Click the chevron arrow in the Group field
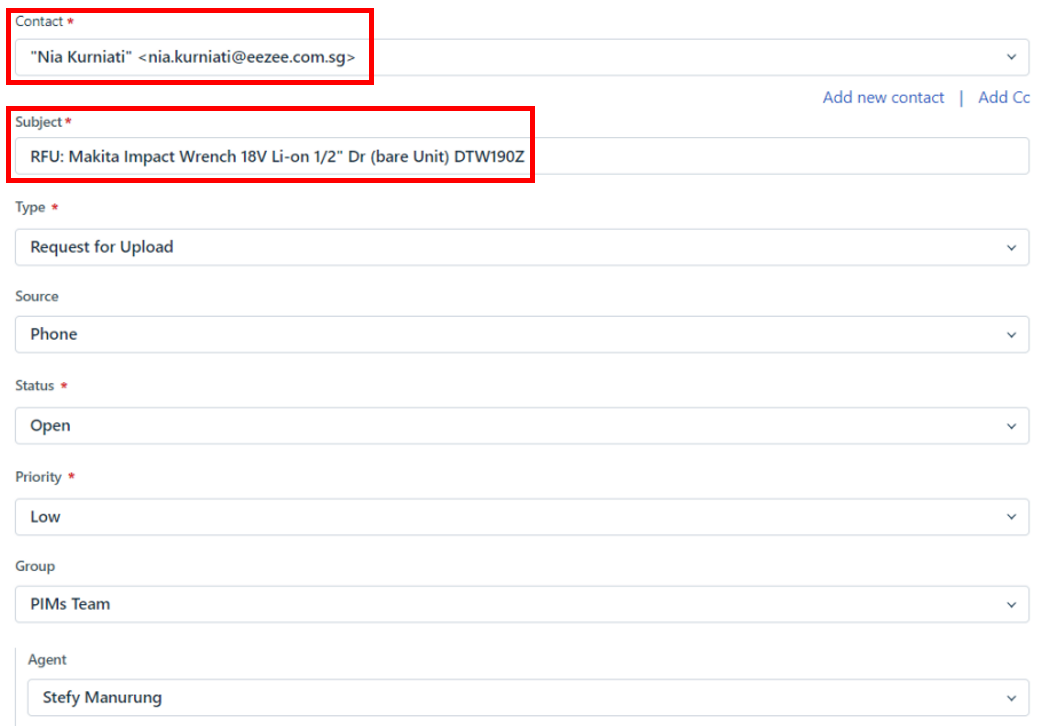Viewport: 1040px width, 726px height. (x=1011, y=605)
